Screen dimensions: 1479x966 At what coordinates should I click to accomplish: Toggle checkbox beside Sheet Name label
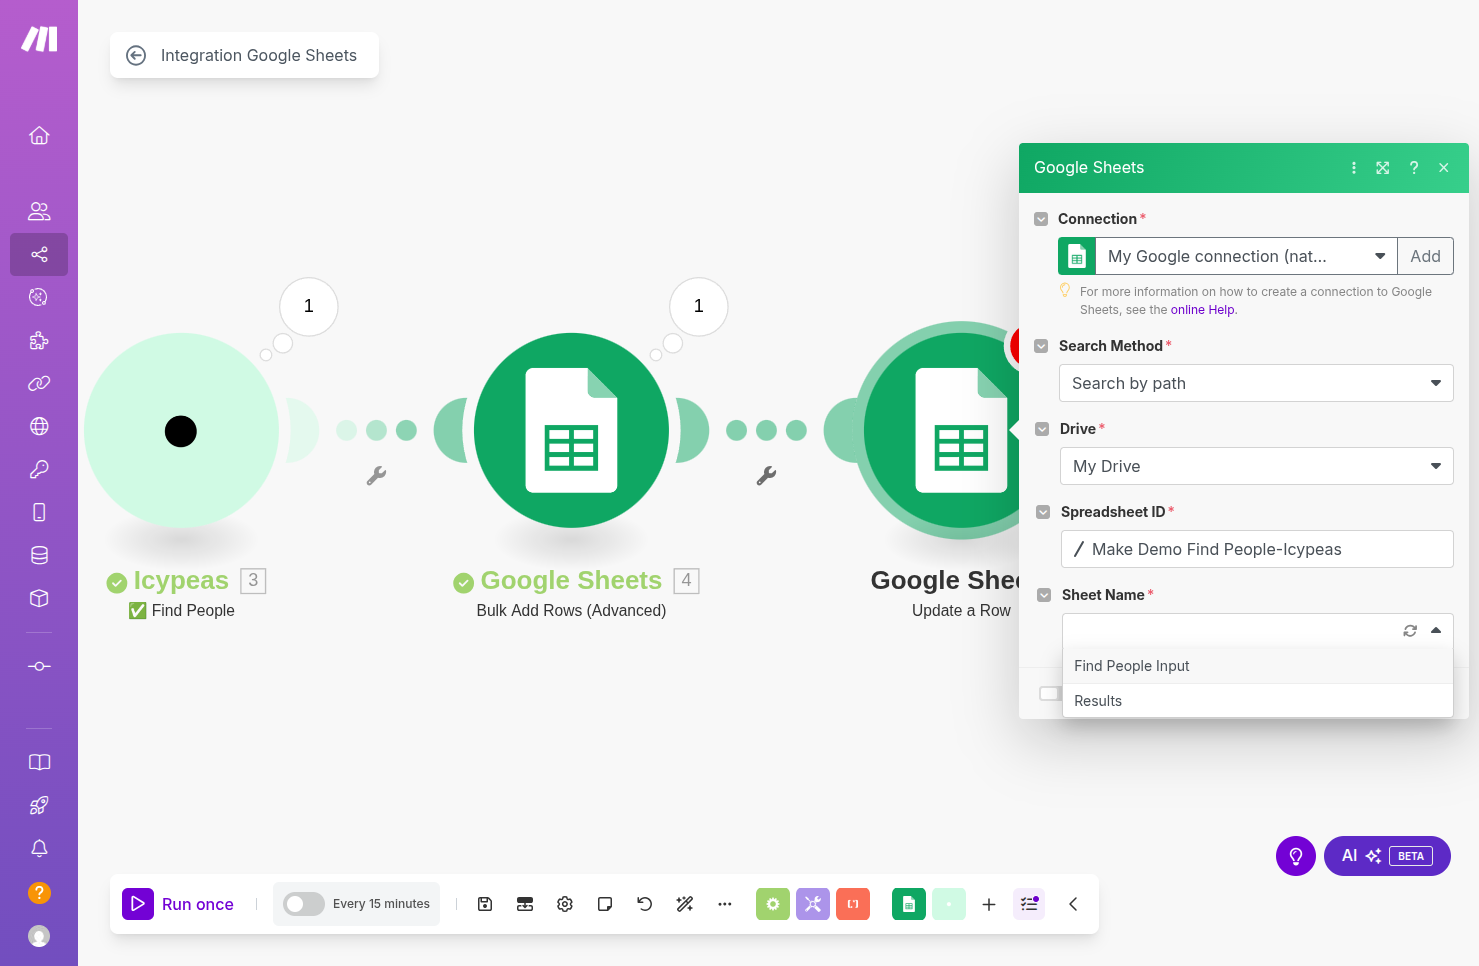tap(1044, 595)
